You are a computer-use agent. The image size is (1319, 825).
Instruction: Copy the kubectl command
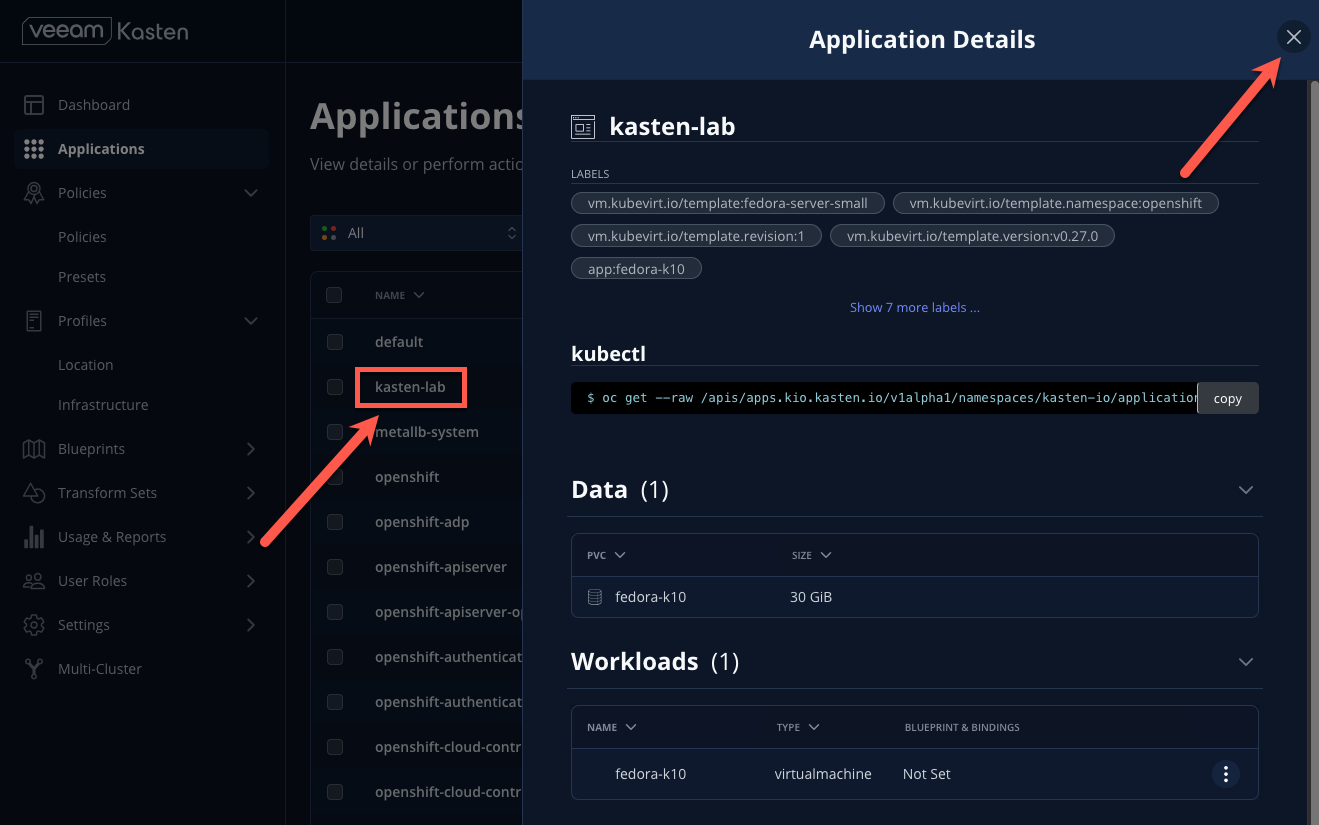(1228, 398)
